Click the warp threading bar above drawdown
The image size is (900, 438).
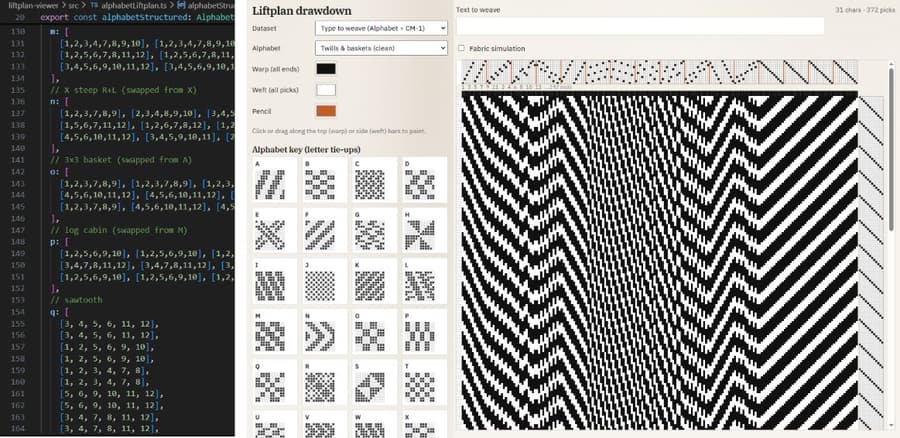pyautogui.click(x=660, y=74)
